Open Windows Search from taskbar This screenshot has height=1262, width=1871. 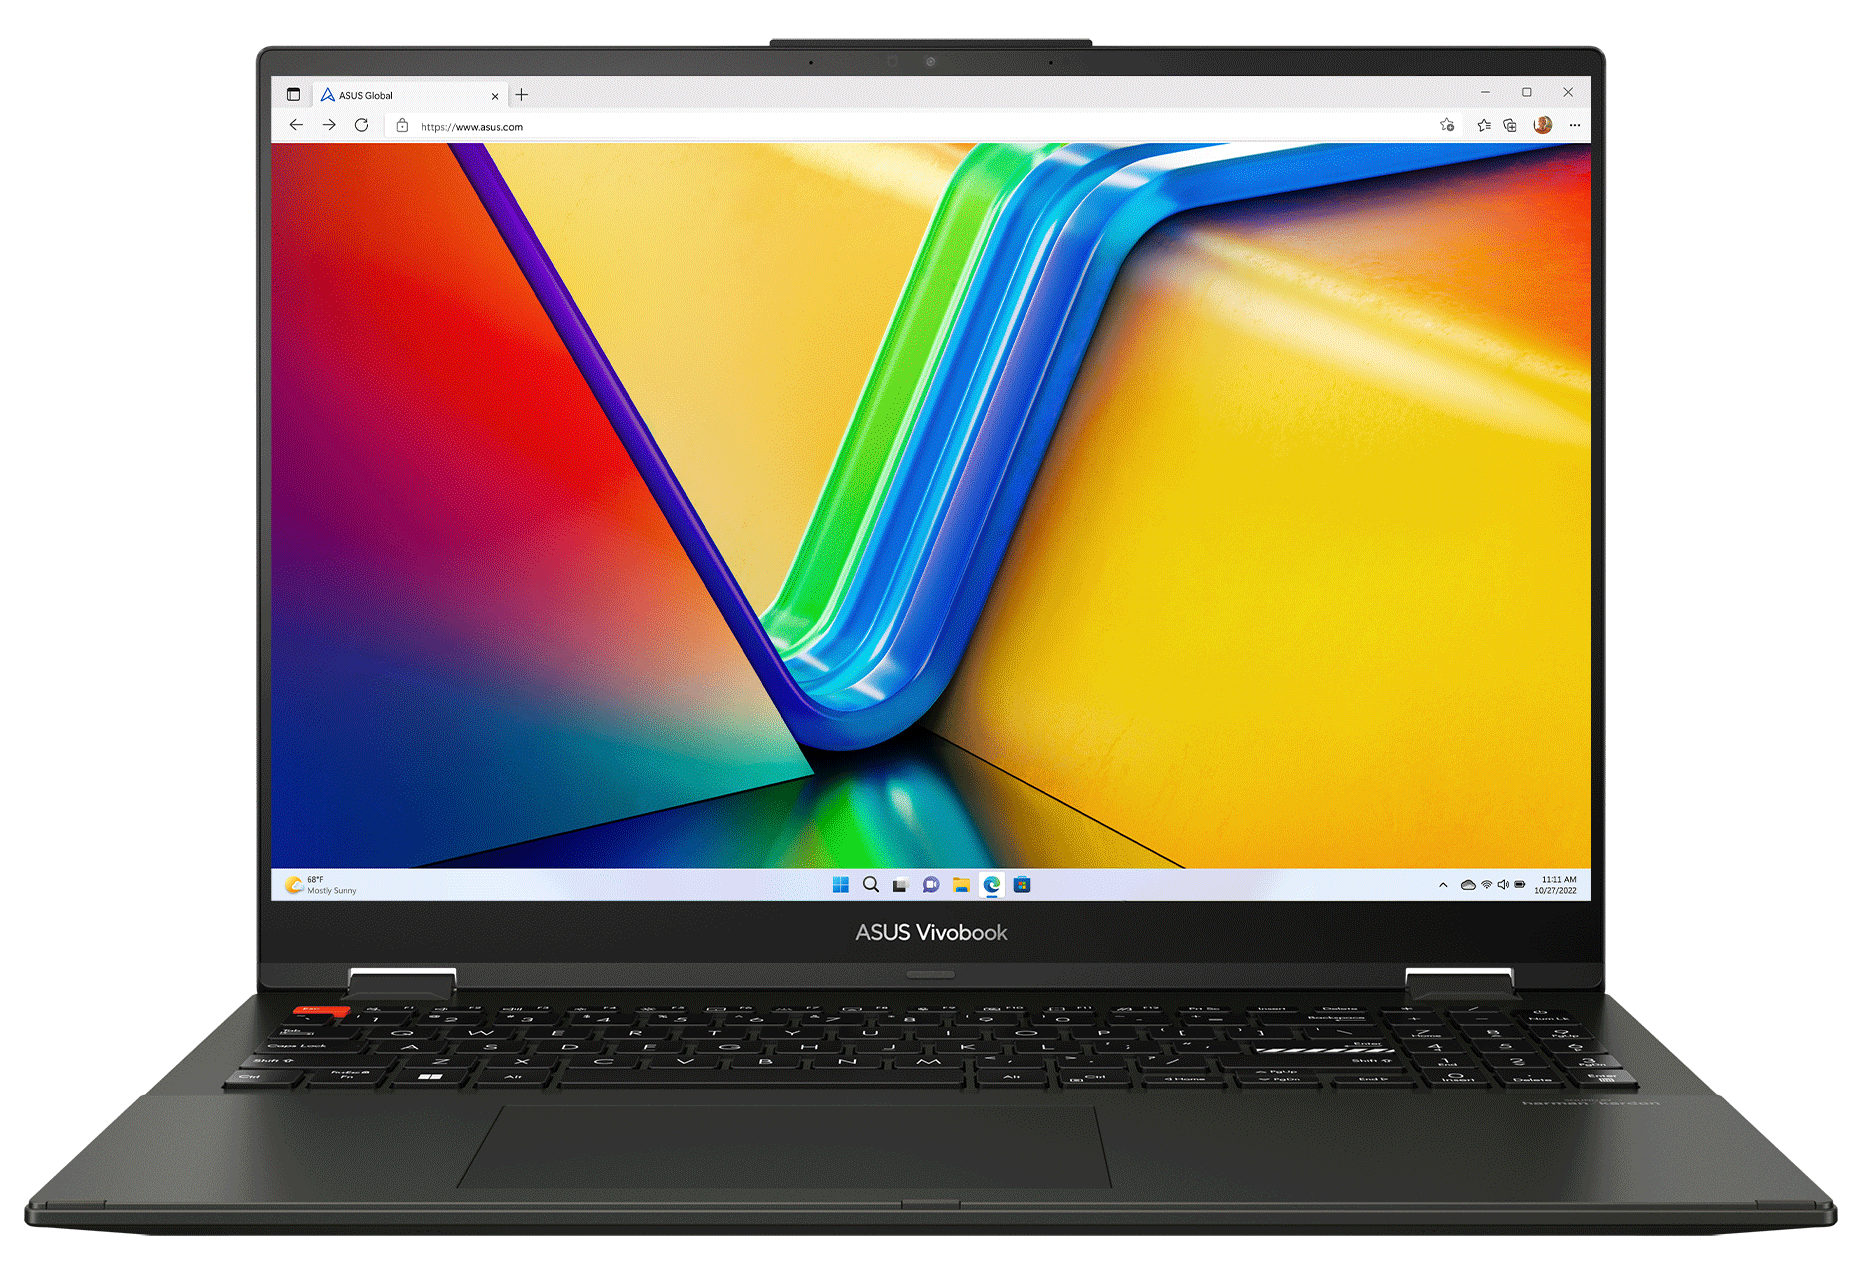click(871, 885)
